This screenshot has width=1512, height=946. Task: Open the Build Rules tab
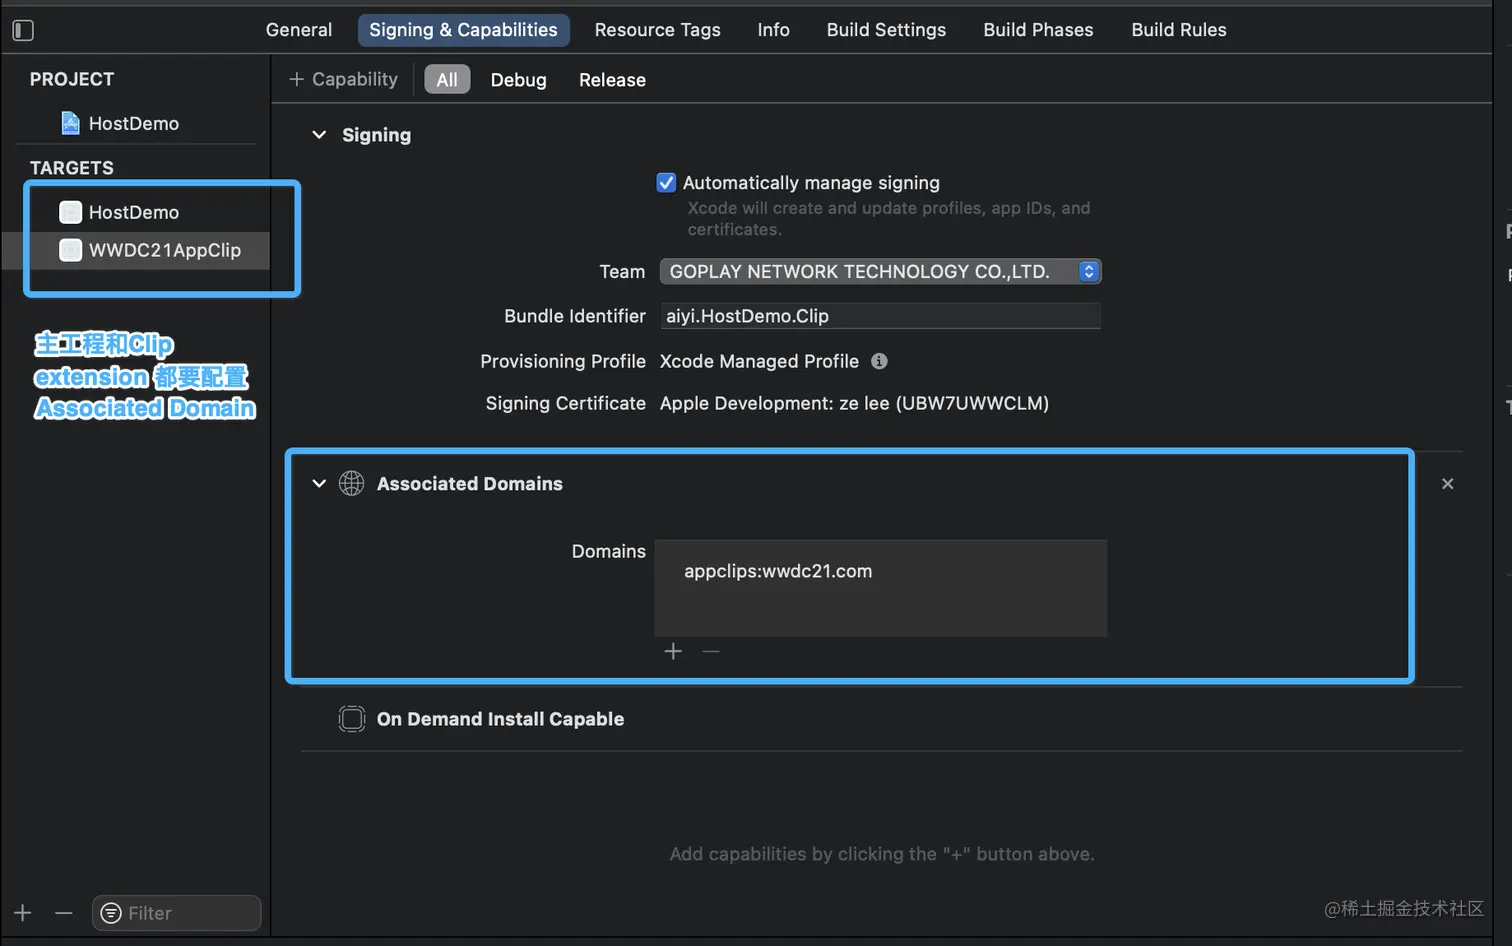point(1179,30)
